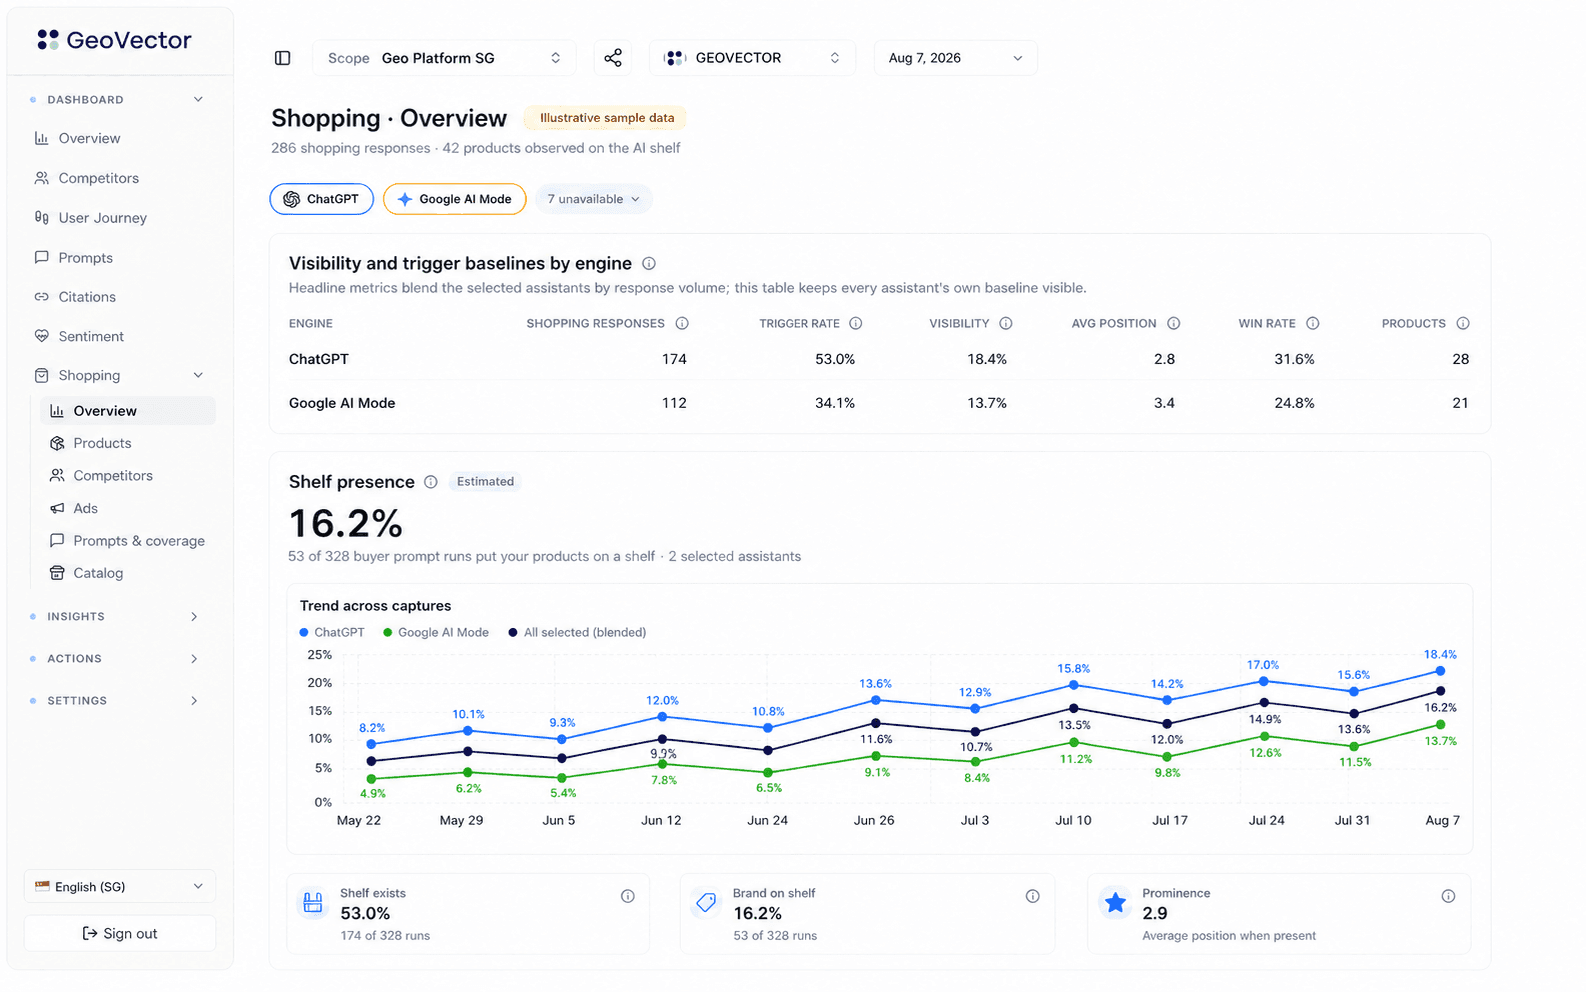Select Shopping Overview sub-item

pos(128,411)
